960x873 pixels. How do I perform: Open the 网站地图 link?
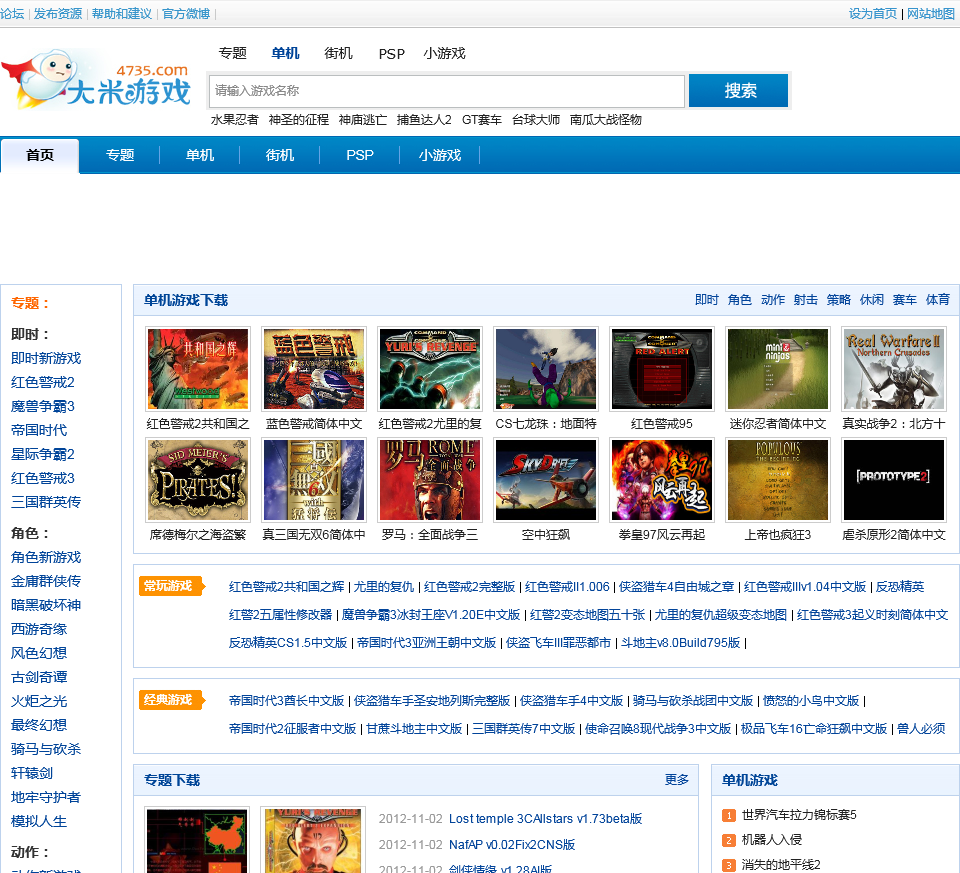(x=931, y=13)
